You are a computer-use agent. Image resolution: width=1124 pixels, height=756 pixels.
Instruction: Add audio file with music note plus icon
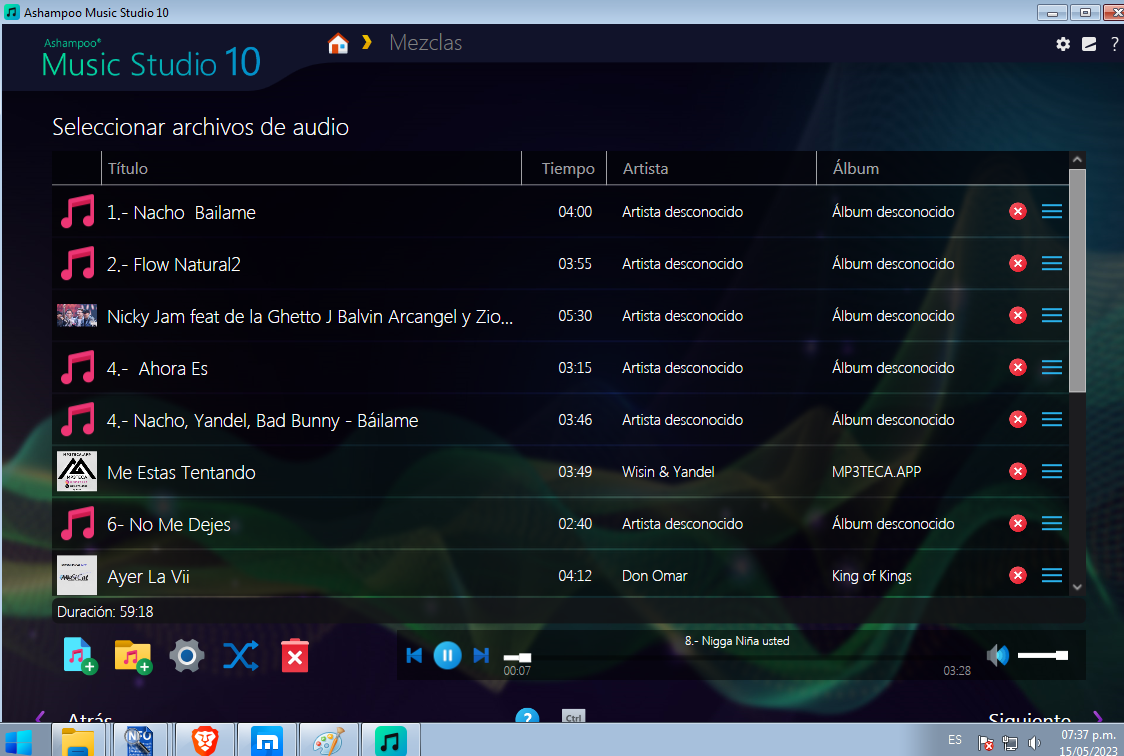point(80,655)
